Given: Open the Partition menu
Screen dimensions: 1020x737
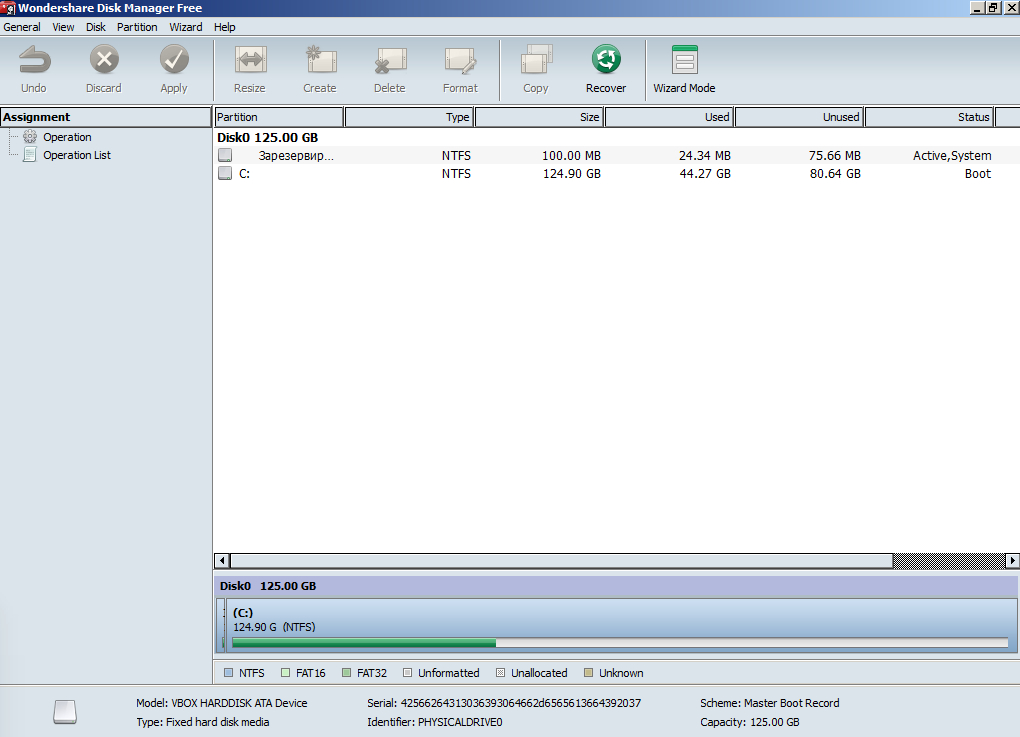Looking at the screenshot, I should (137, 27).
